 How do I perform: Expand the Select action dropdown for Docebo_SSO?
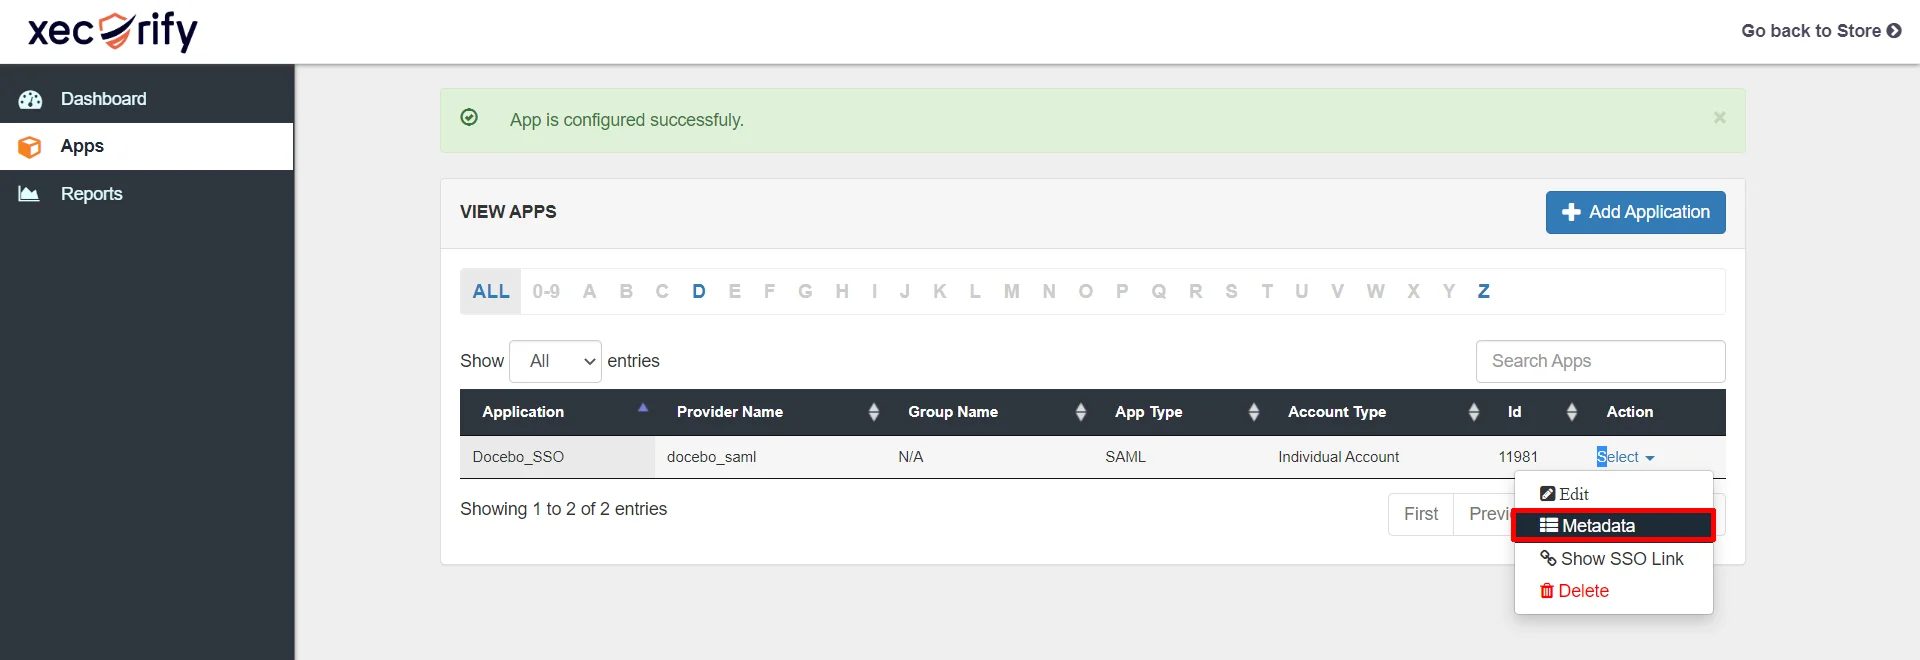point(1624,456)
